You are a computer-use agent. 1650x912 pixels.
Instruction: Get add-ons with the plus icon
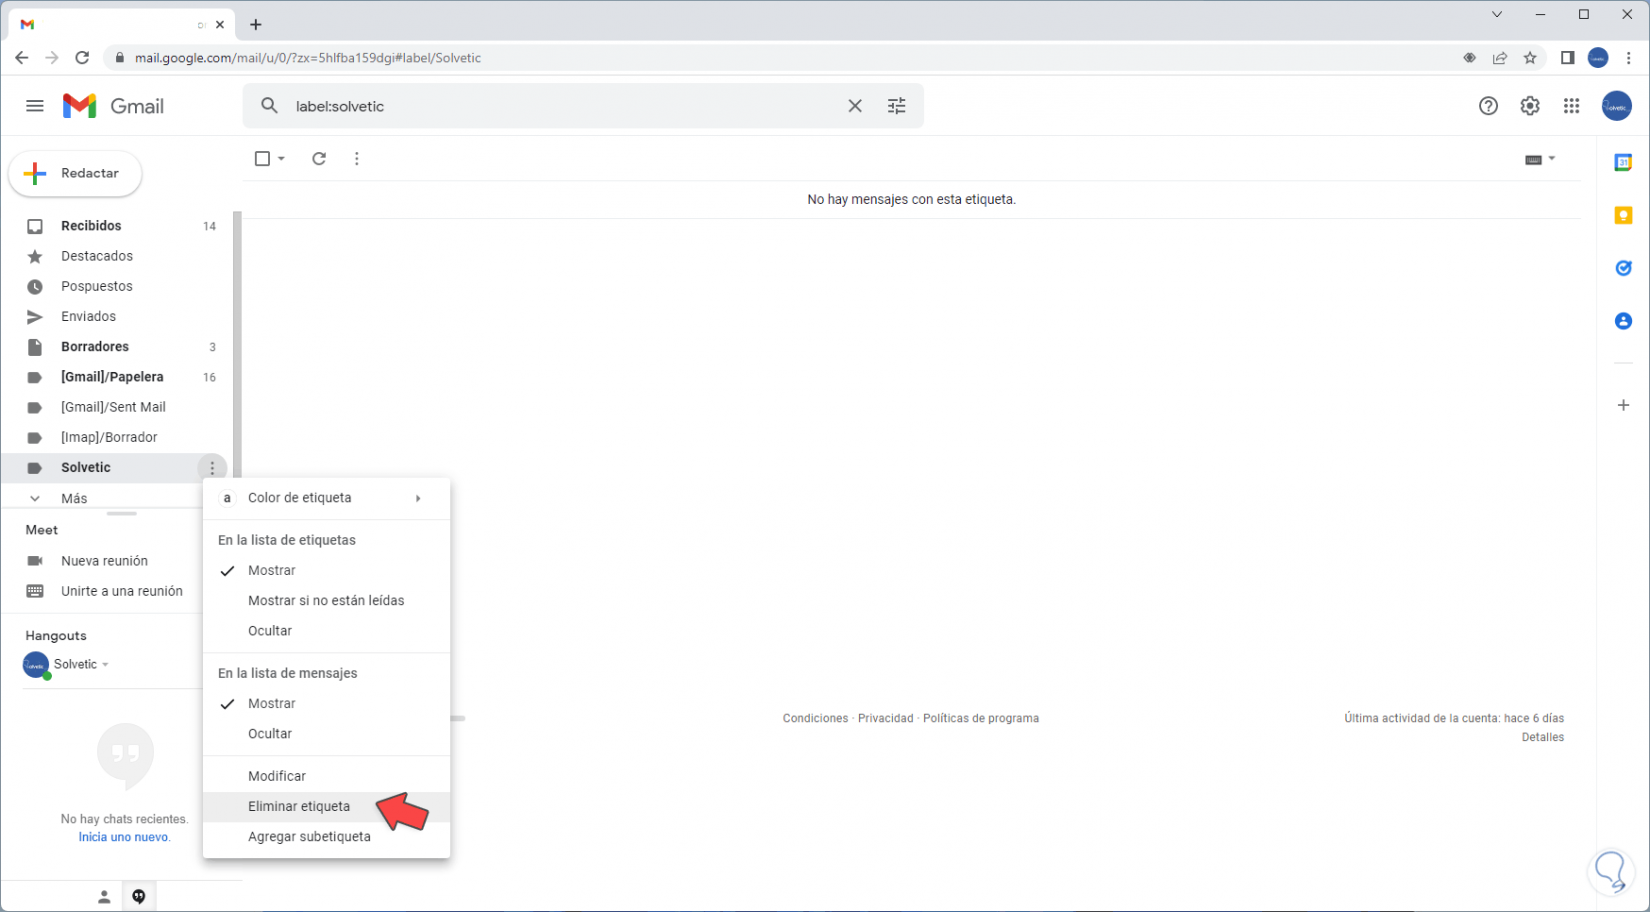click(x=1623, y=405)
